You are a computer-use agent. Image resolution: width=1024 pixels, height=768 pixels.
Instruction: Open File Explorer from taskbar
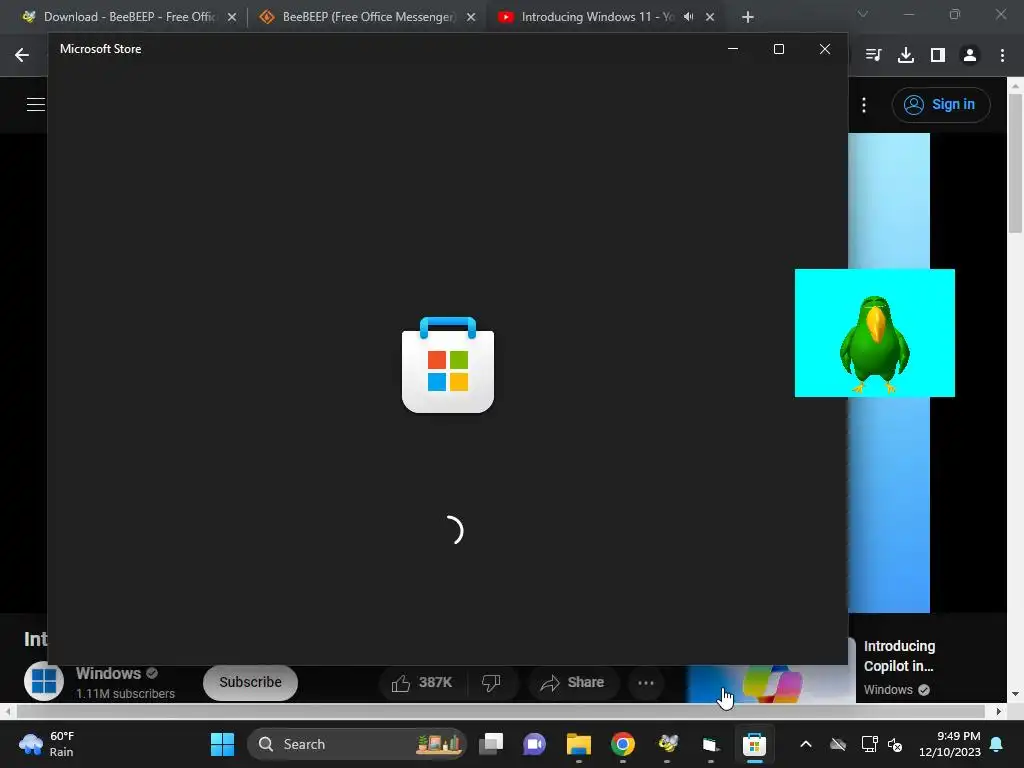click(579, 744)
